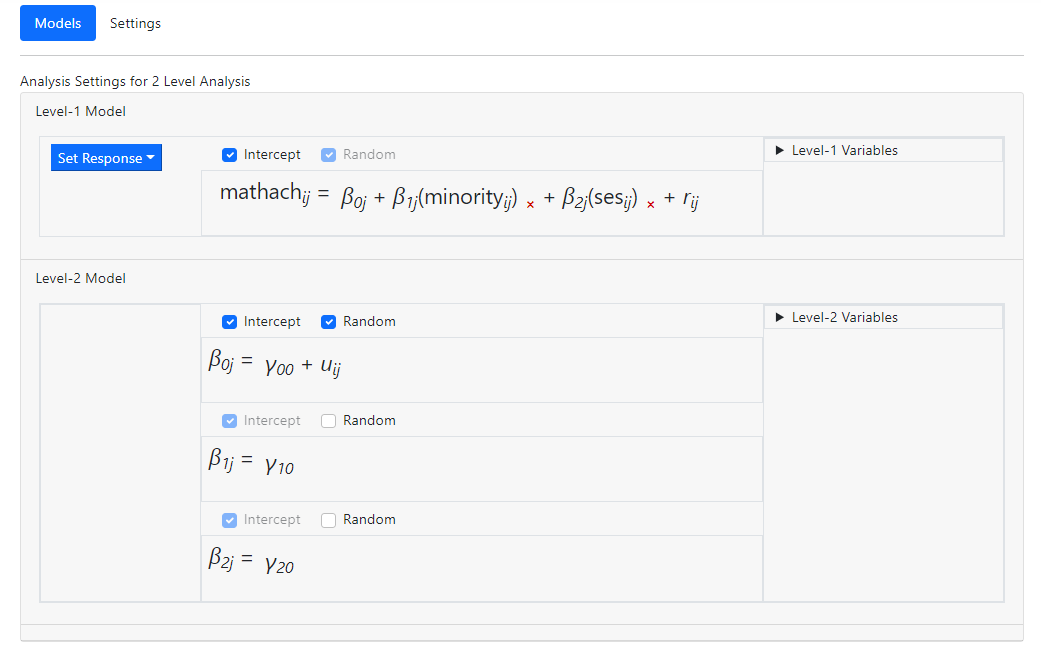Uncheck Intercept for the β0j equation
This screenshot has width=1041, height=656.
[229, 322]
